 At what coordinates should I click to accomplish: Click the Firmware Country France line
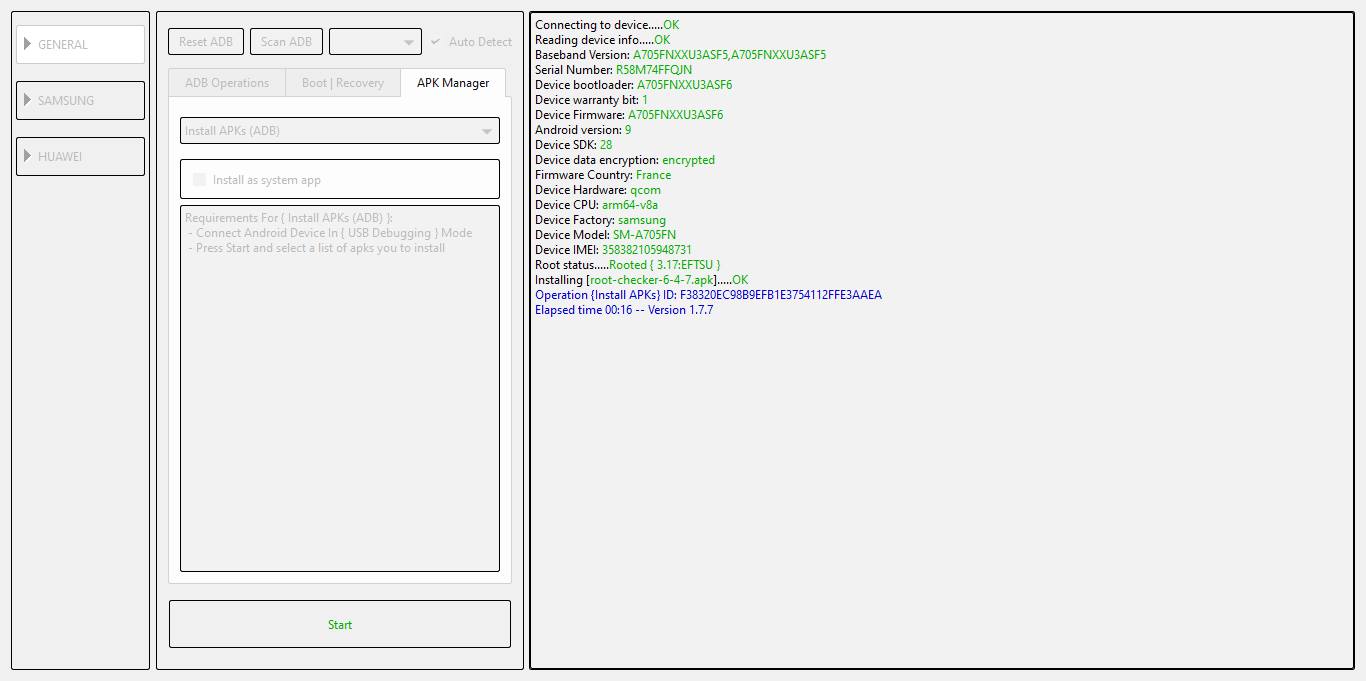coord(603,175)
